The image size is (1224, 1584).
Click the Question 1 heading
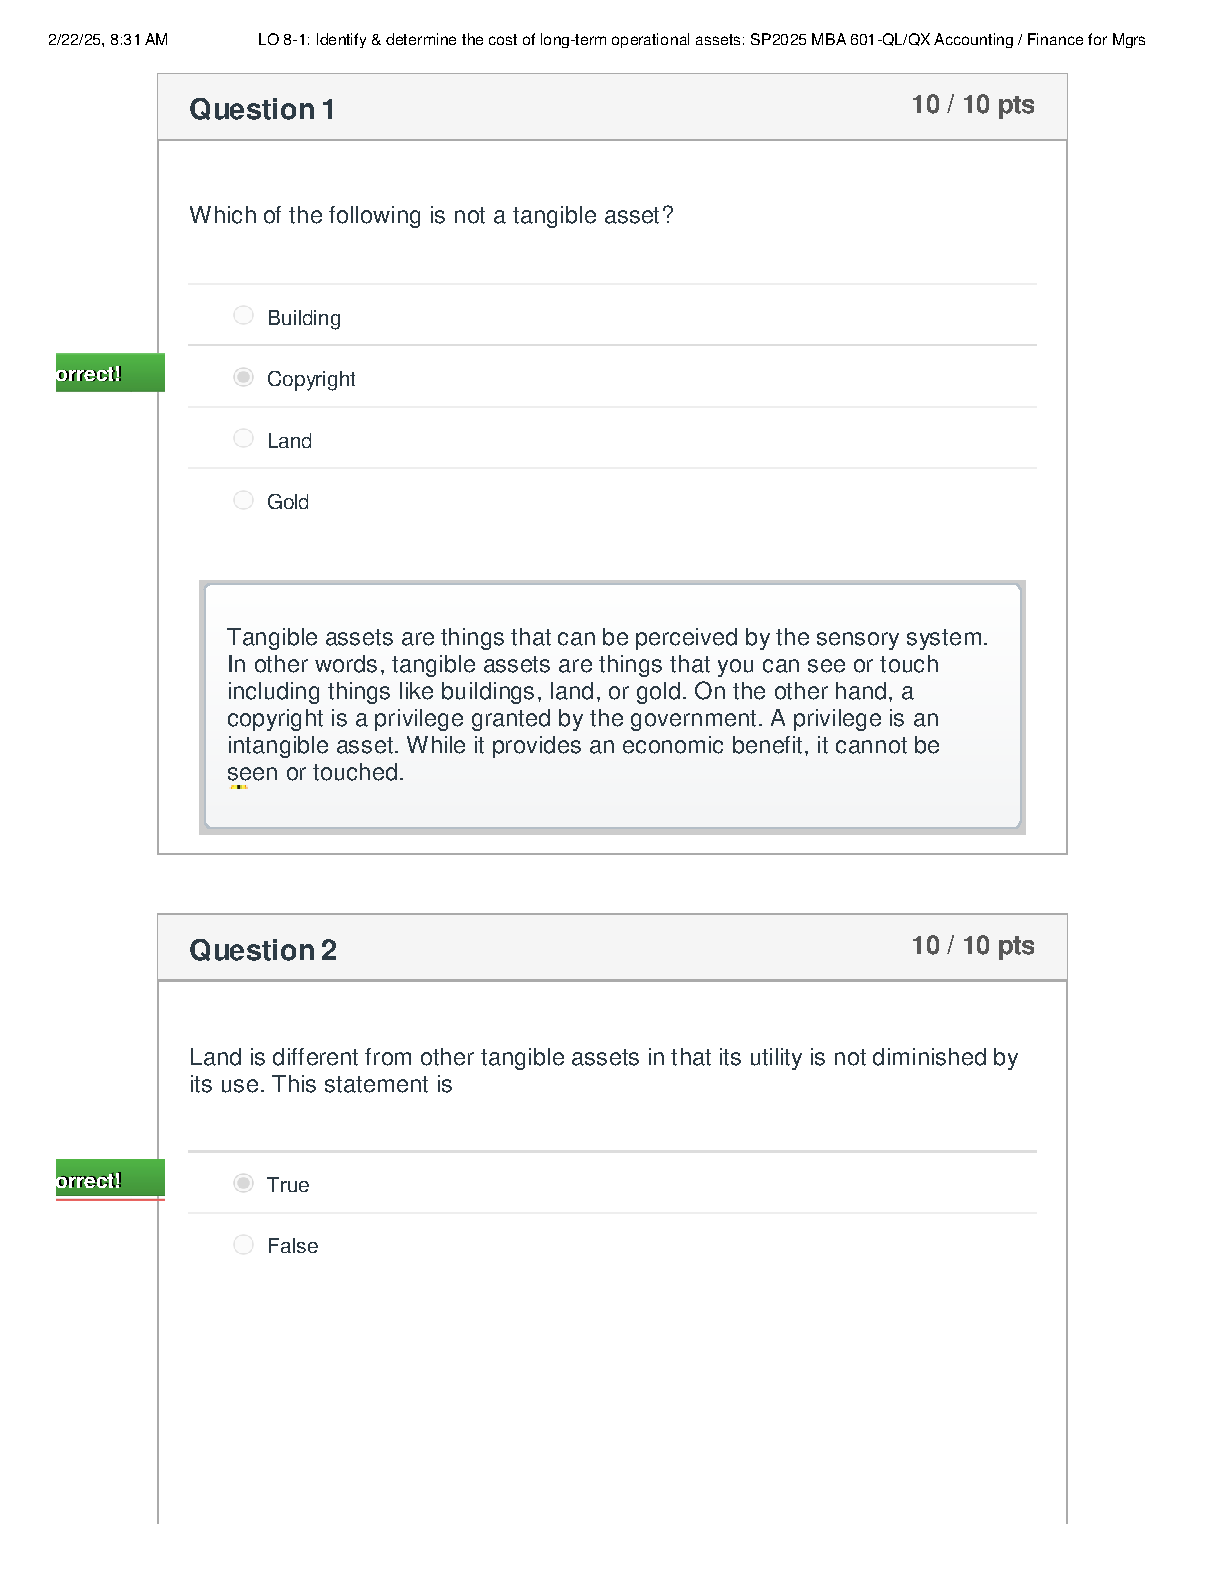tap(262, 109)
